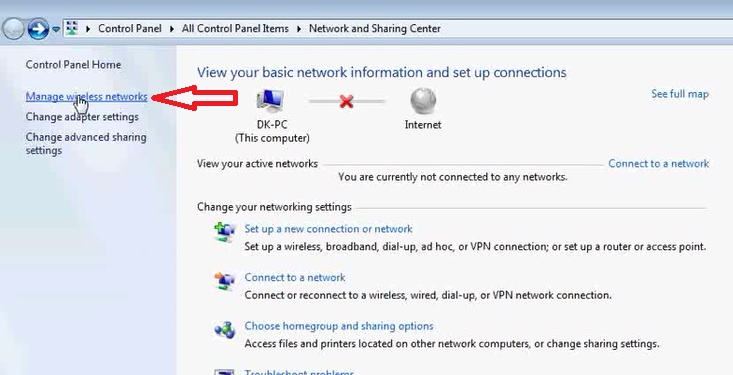Screen dimensions: 733x375
Task: Click the Forward navigation arrow button
Action: (x=38, y=29)
